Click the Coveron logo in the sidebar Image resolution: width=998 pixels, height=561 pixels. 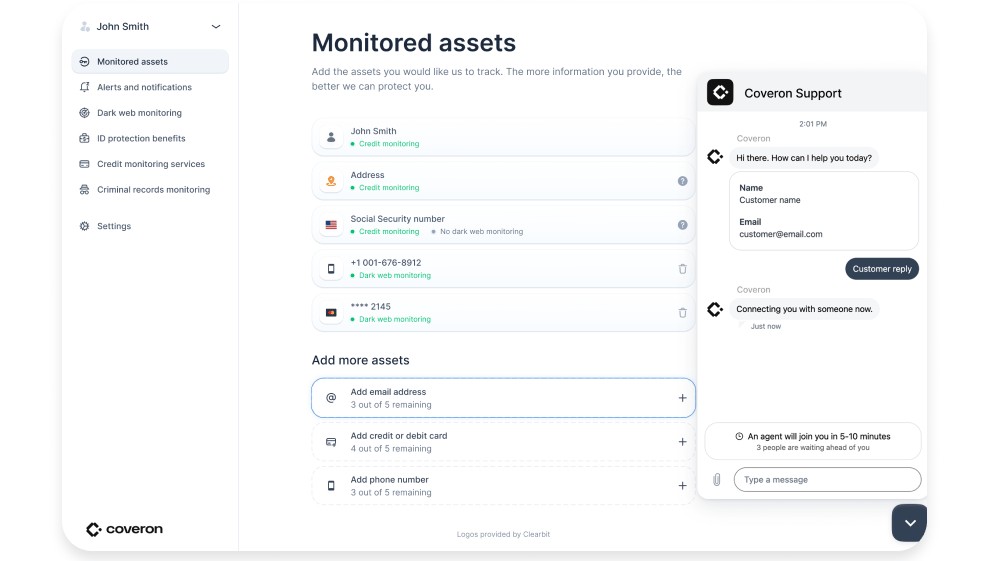[124, 529]
